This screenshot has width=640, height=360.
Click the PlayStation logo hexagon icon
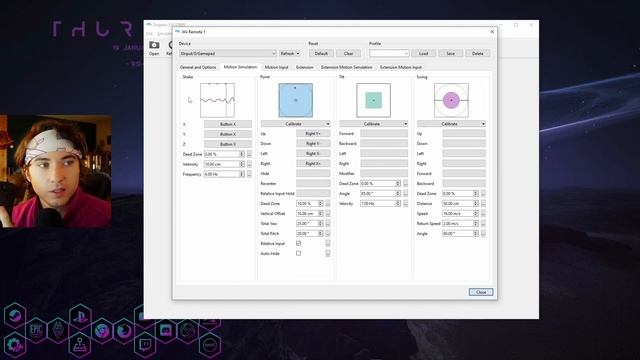click(x=80, y=317)
